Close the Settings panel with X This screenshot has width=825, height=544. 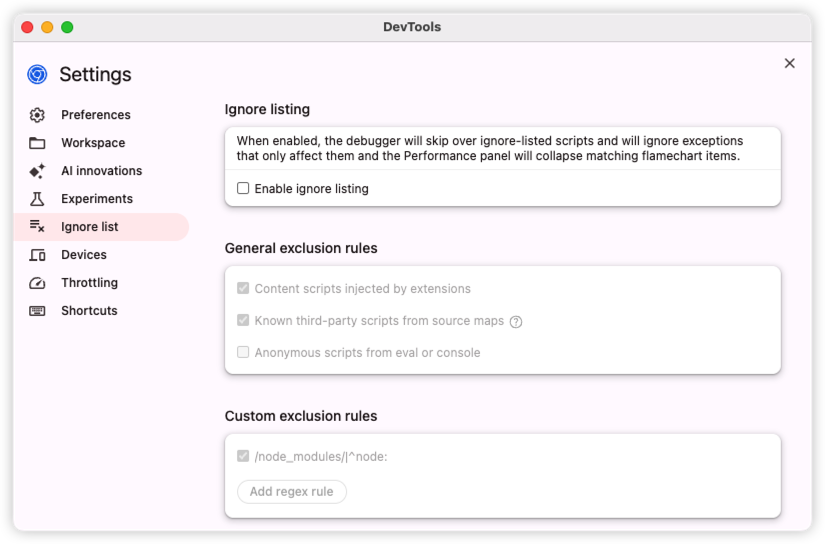click(790, 63)
